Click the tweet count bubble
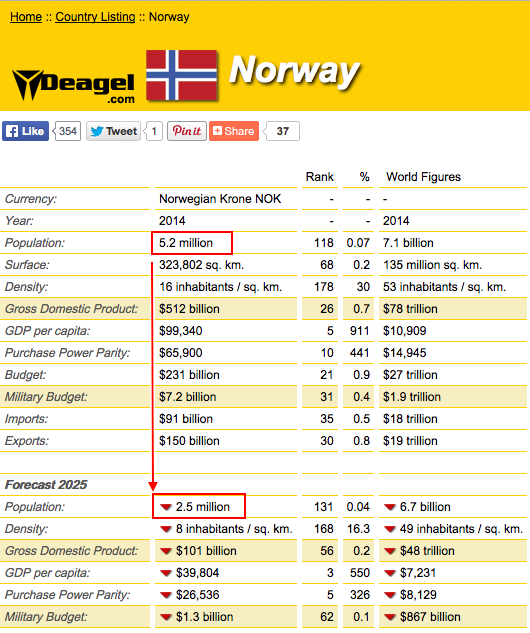The height and width of the screenshot is (633, 530). click(154, 131)
